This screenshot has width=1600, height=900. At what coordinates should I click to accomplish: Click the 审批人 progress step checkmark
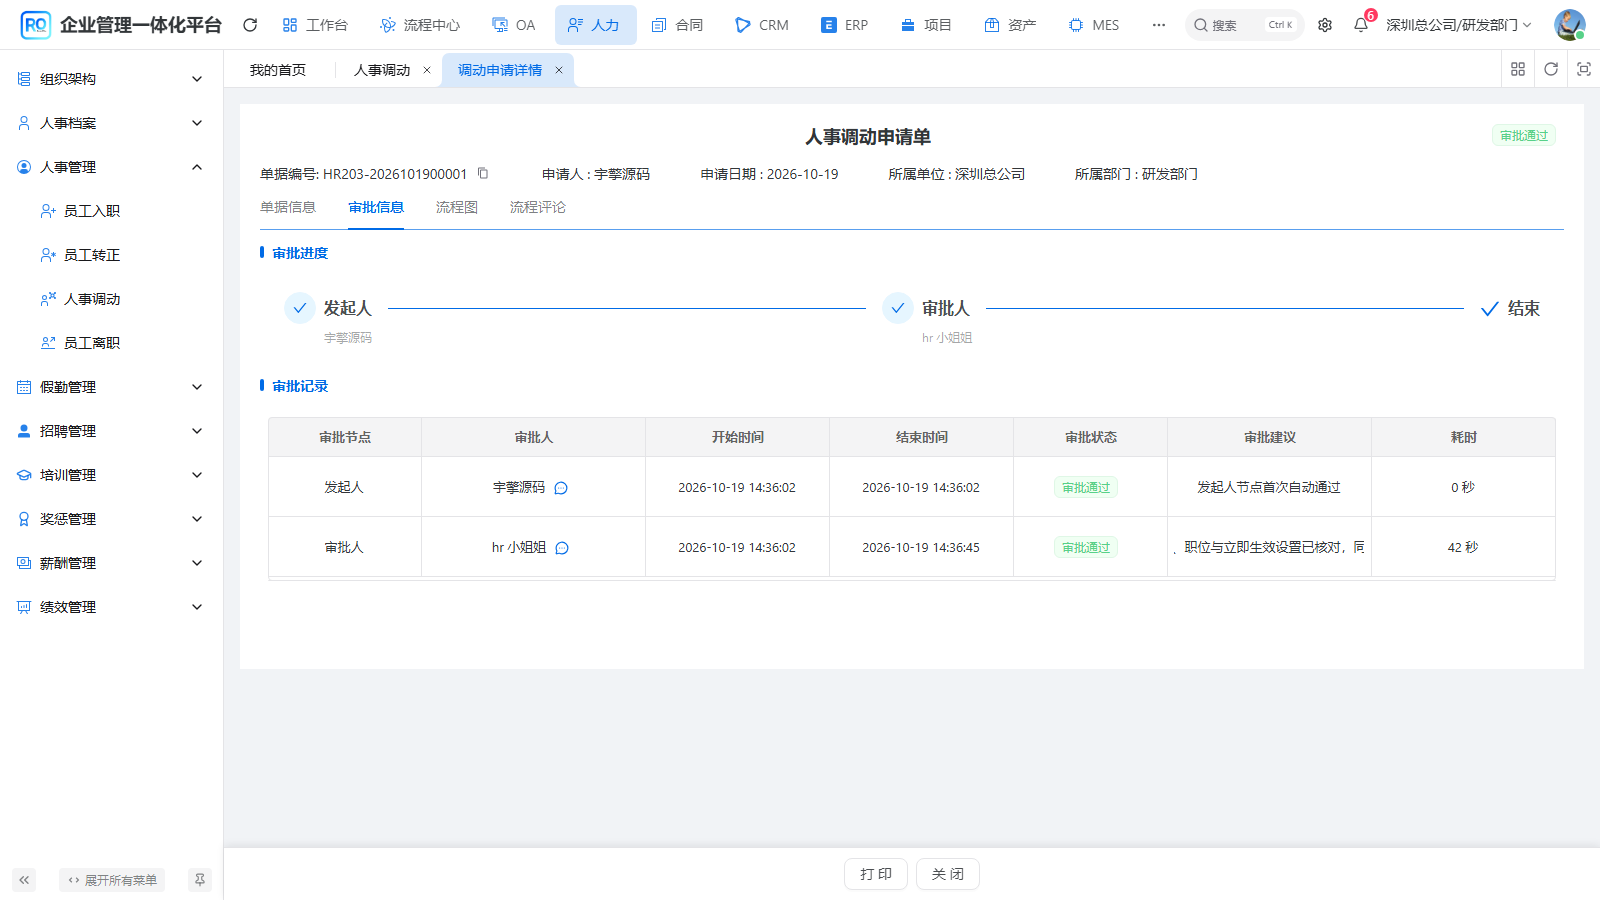[x=898, y=308]
